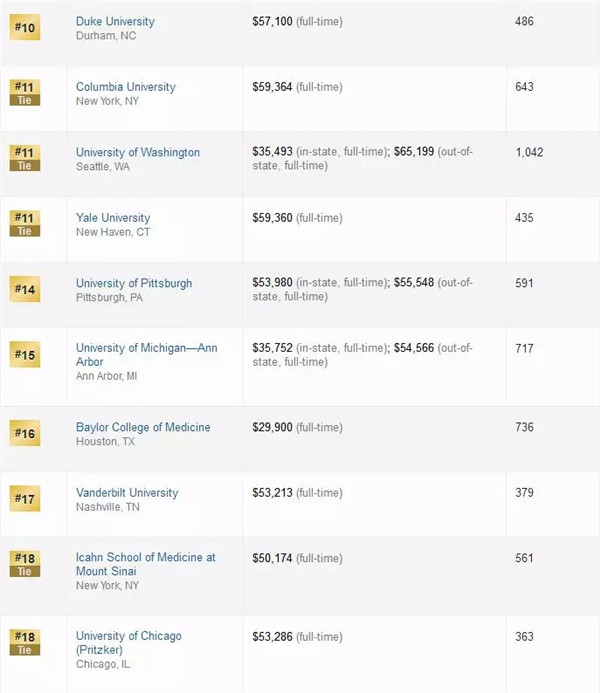Click University of Washington's #11 Tie badge

tap(25, 158)
